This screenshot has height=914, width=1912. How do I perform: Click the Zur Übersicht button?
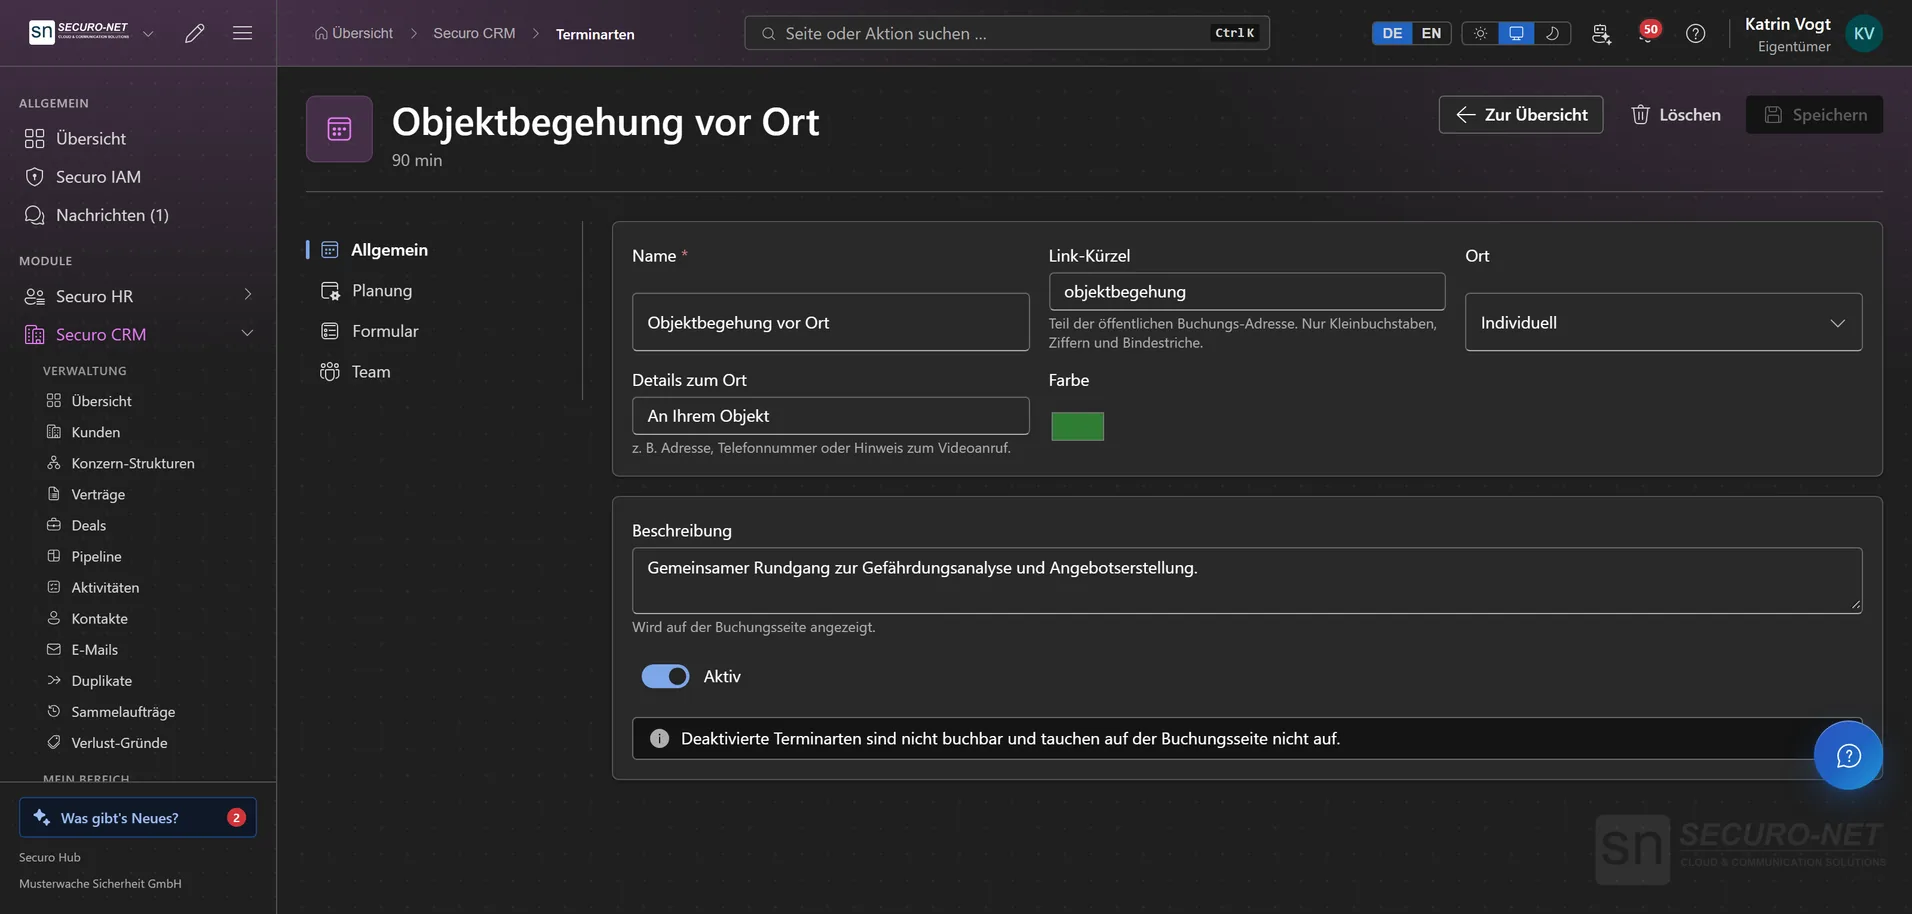click(1520, 115)
